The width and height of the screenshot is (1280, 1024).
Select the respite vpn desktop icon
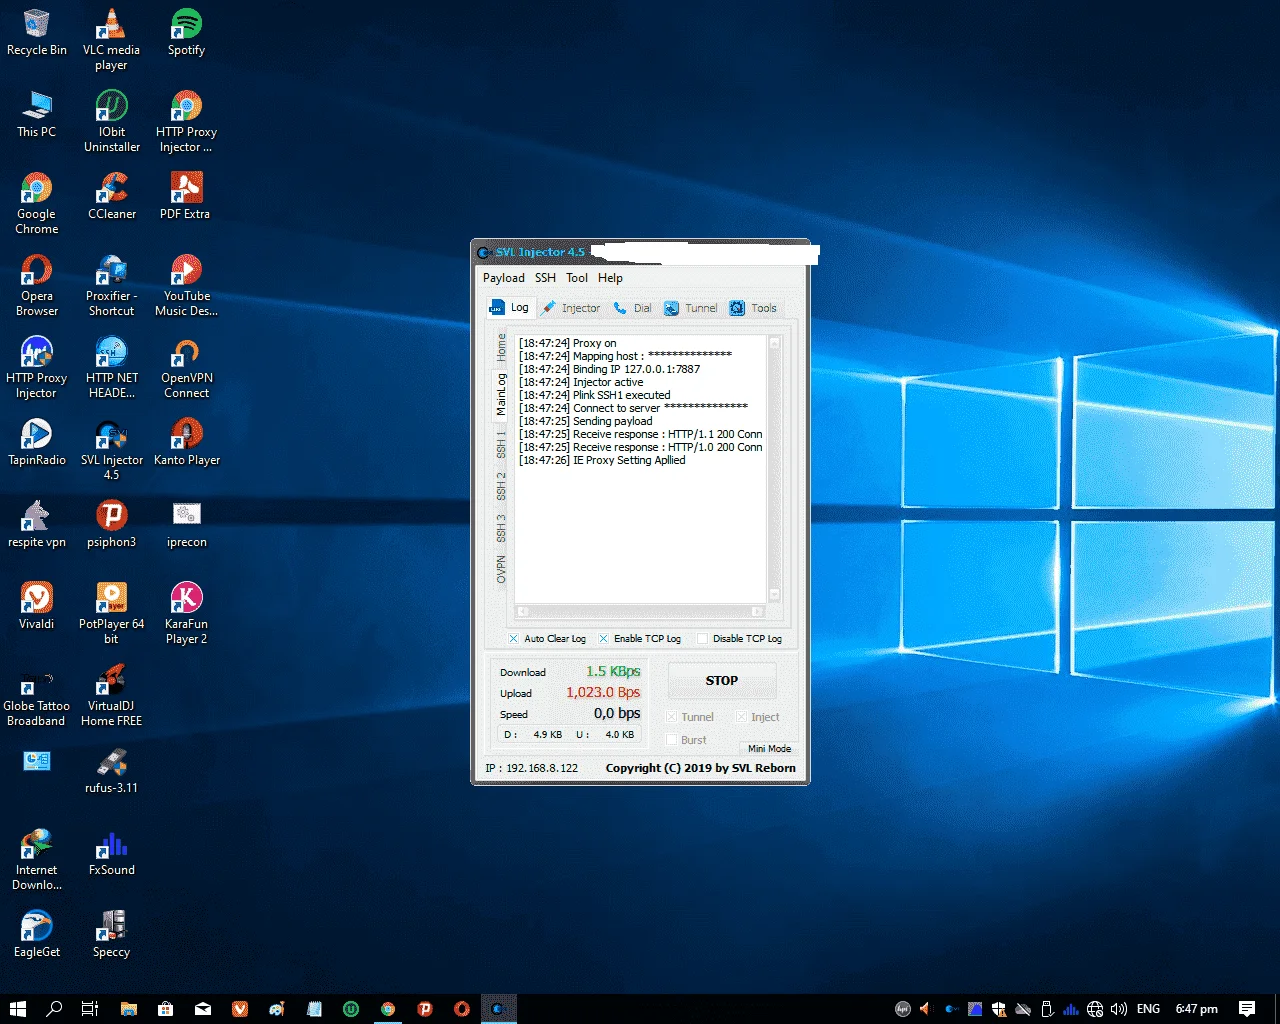[x=37, y=525]
